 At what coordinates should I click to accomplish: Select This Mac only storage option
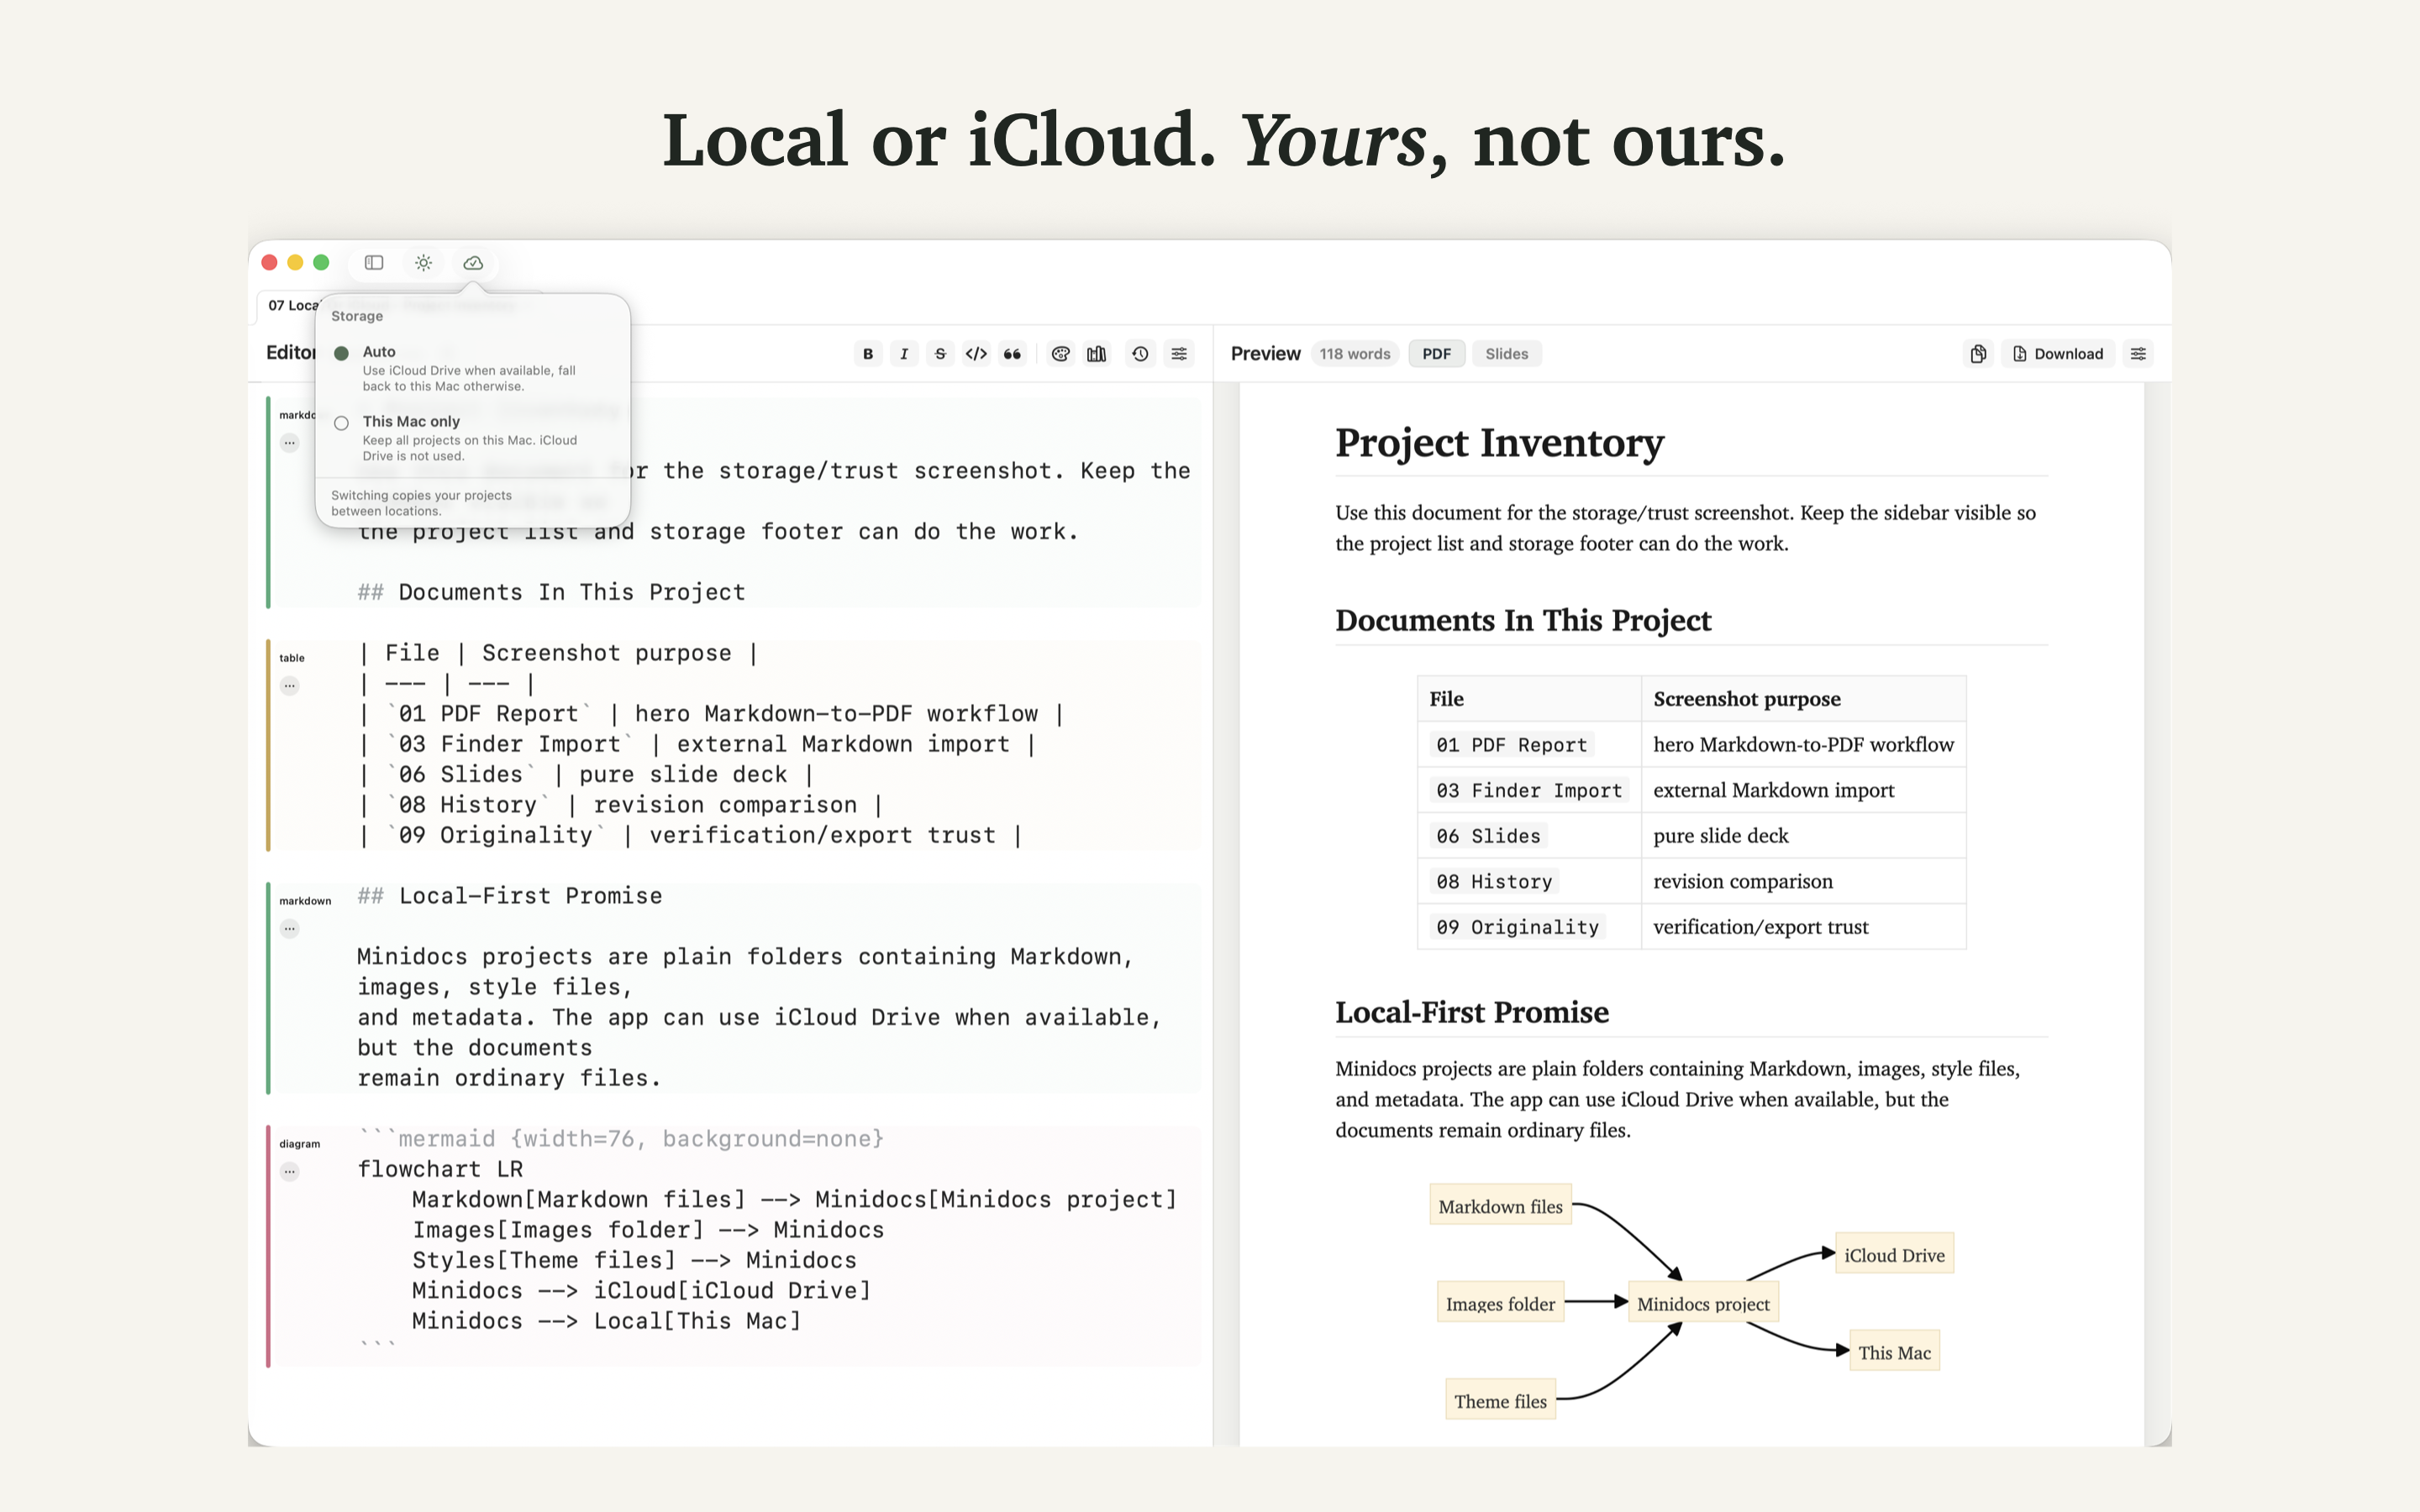(x=472, y=438)
